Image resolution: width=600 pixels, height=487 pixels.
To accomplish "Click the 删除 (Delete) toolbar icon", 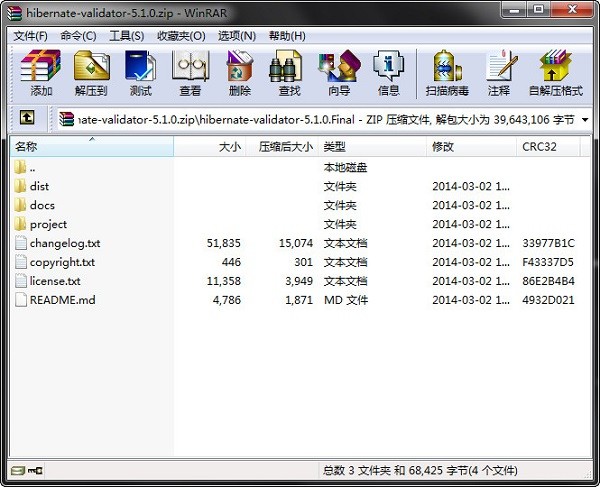I will coord(240,66).
